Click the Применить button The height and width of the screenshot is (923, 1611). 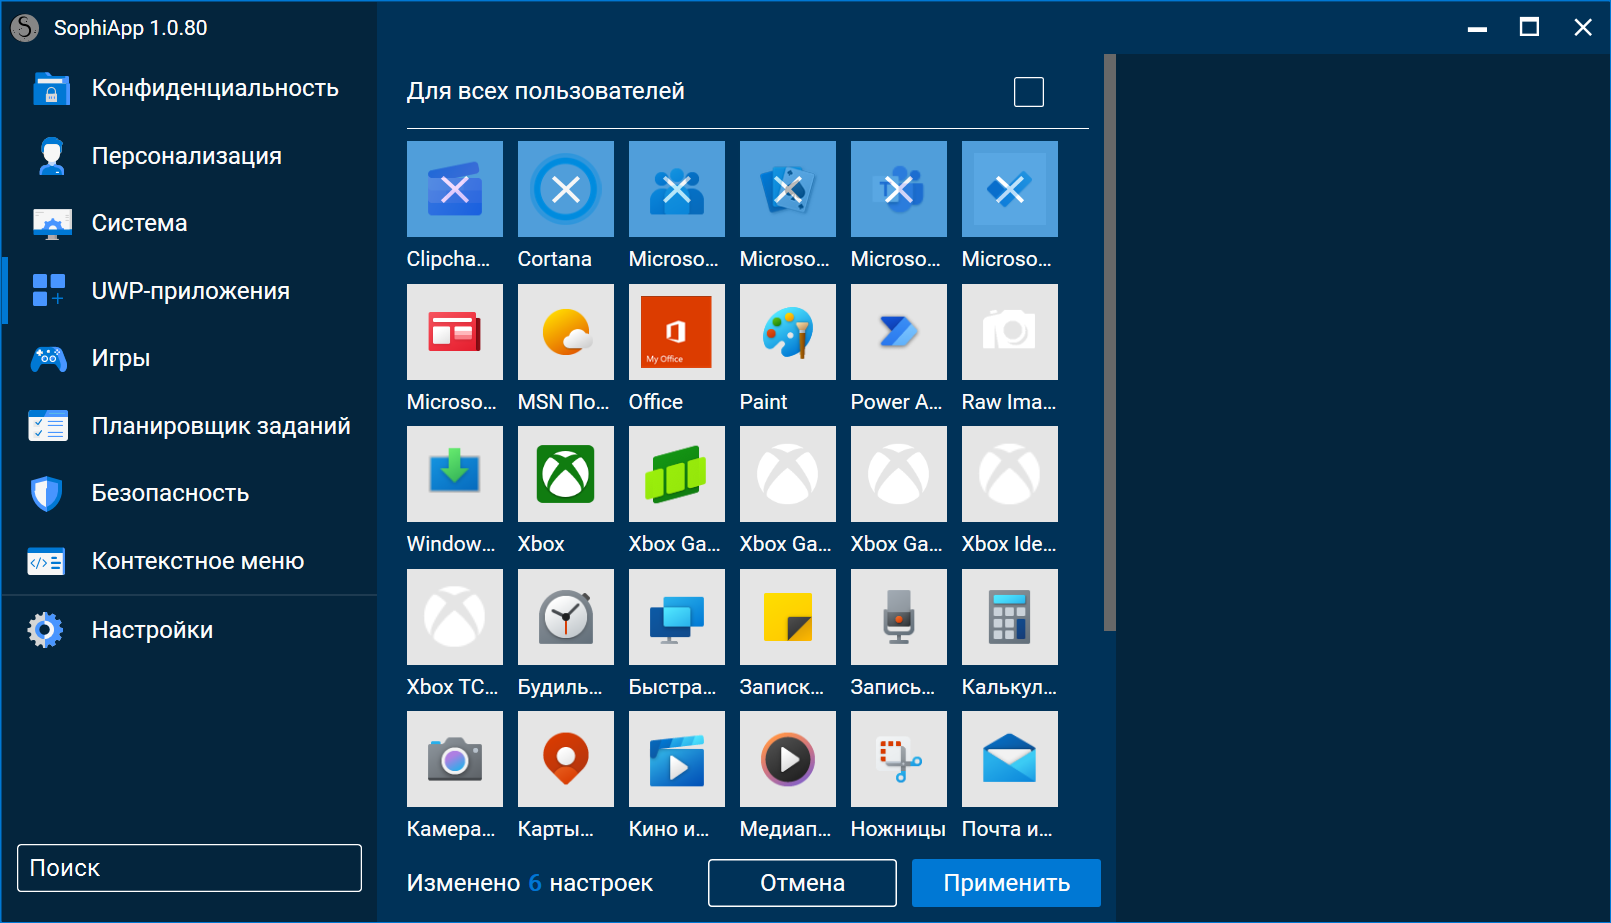(1006, 883)
